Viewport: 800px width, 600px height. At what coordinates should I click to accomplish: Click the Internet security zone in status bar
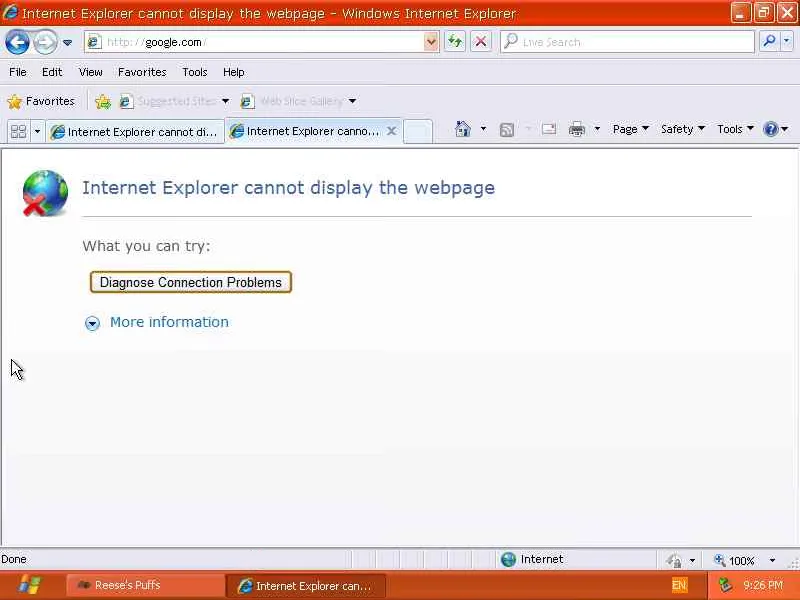(x=532, y=559)
